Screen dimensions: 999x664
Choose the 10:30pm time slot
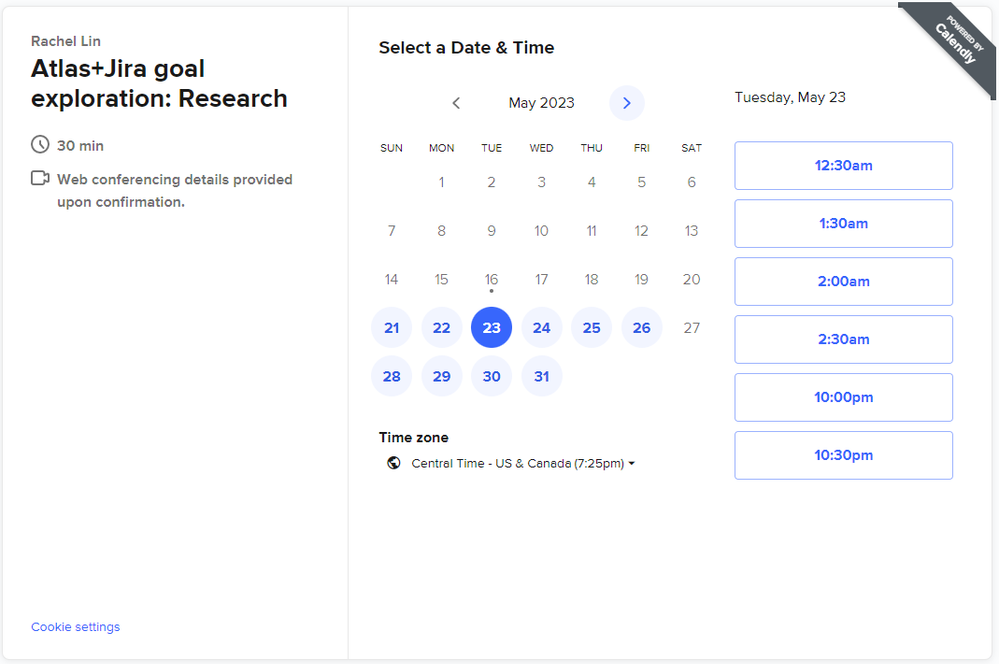point(844,456)
